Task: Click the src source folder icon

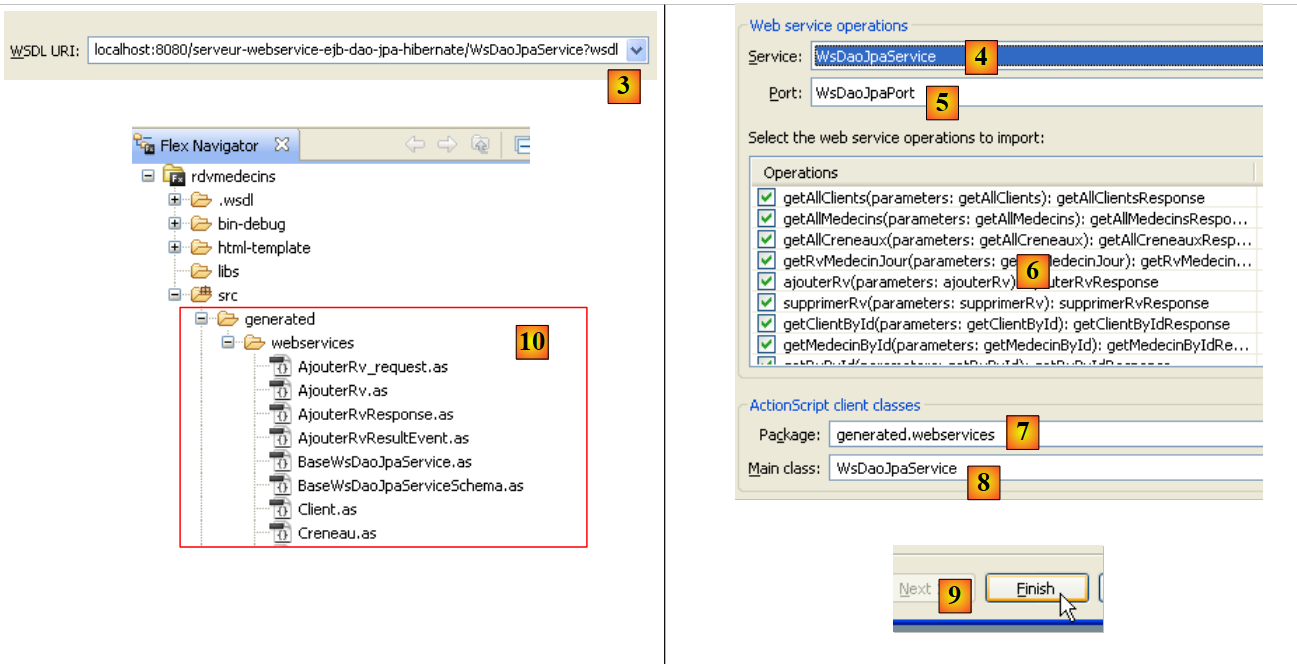Action: 201,295
